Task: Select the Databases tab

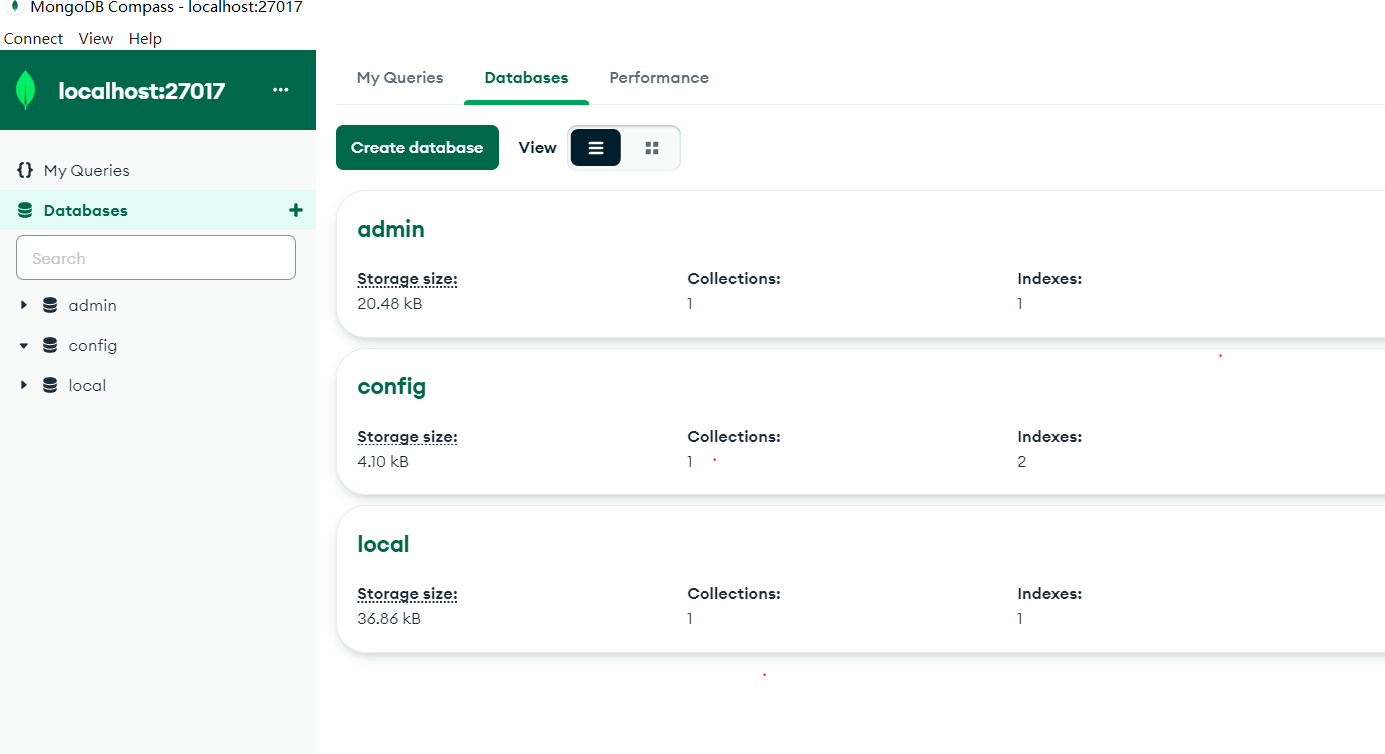Action: click(526, 77)
